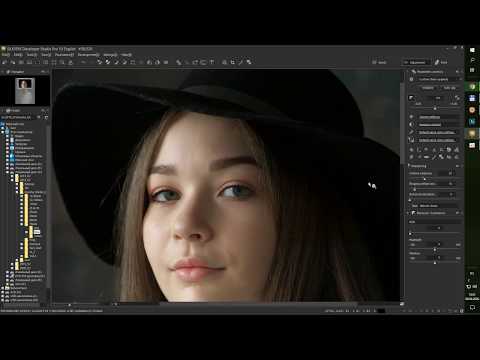Click the first icon in the main toolbar
The image size is (480, 360).
pos(5,62)
